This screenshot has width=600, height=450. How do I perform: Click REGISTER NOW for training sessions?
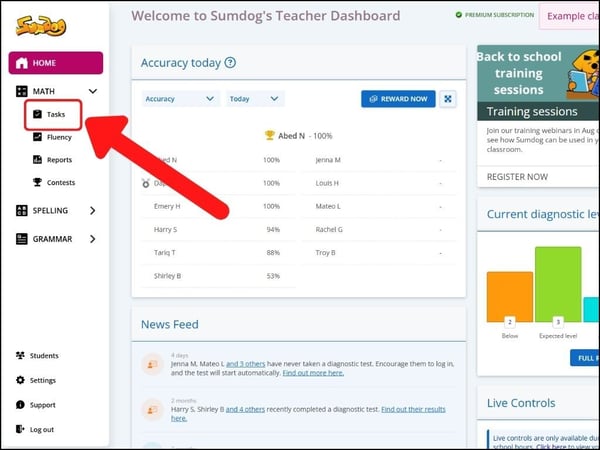(x=517, y=177)
